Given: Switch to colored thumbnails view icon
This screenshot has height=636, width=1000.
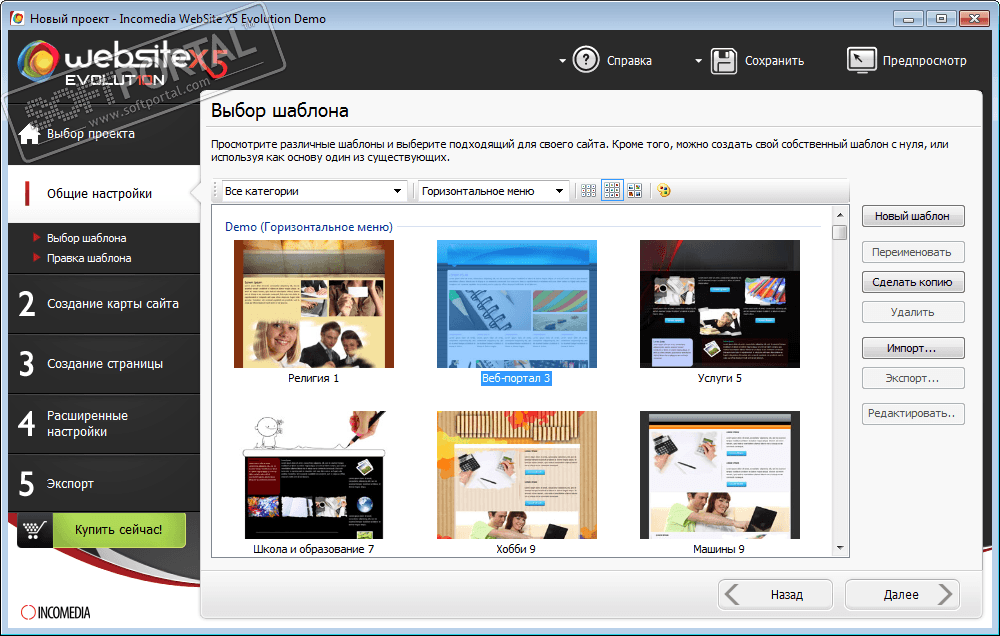Looking at the screenshot, I should (635, 191).
